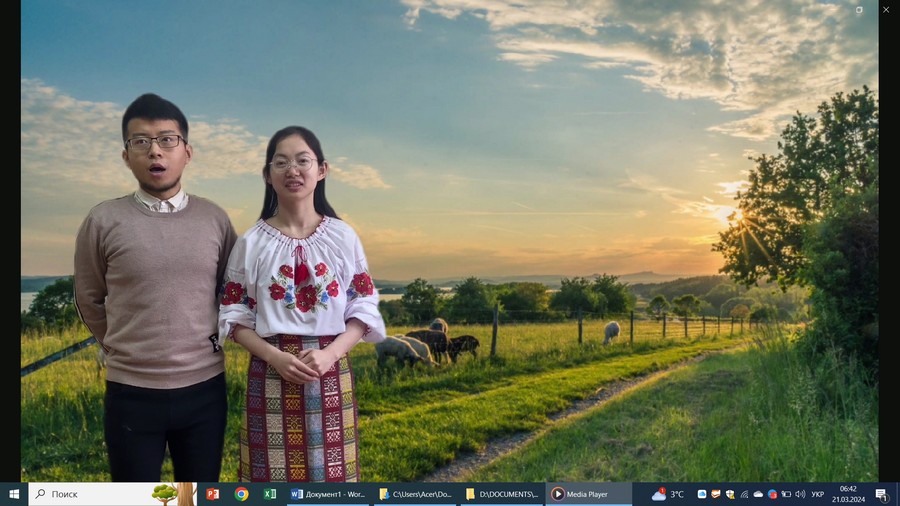The width and height of the screenshot is (900, 506).
Task: Open the Windows Security shield tray icon
Action: pyautogui.click(x=730, y=494)
